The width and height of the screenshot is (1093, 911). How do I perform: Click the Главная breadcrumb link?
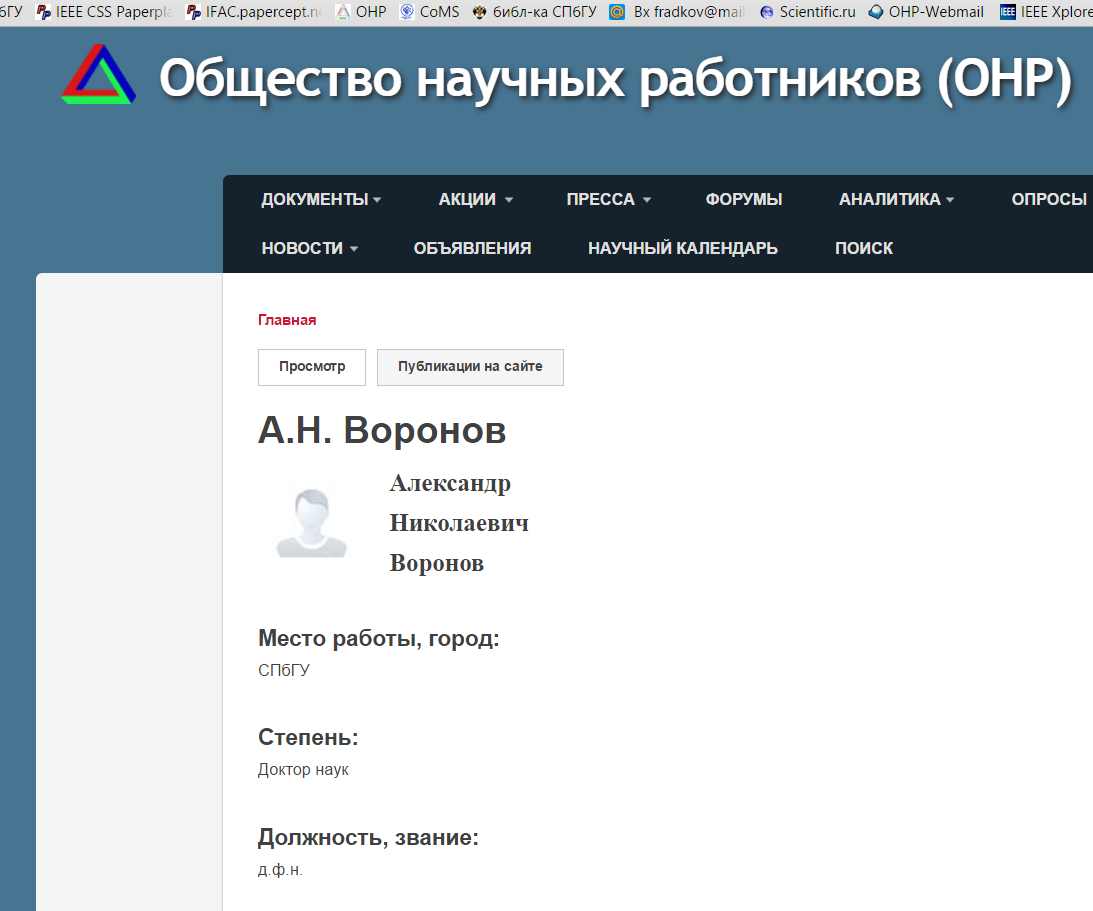pos(287,320)
